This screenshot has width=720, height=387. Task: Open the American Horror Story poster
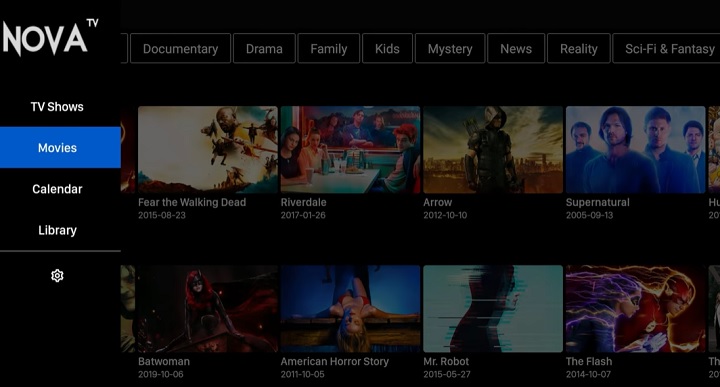(350, 308)
